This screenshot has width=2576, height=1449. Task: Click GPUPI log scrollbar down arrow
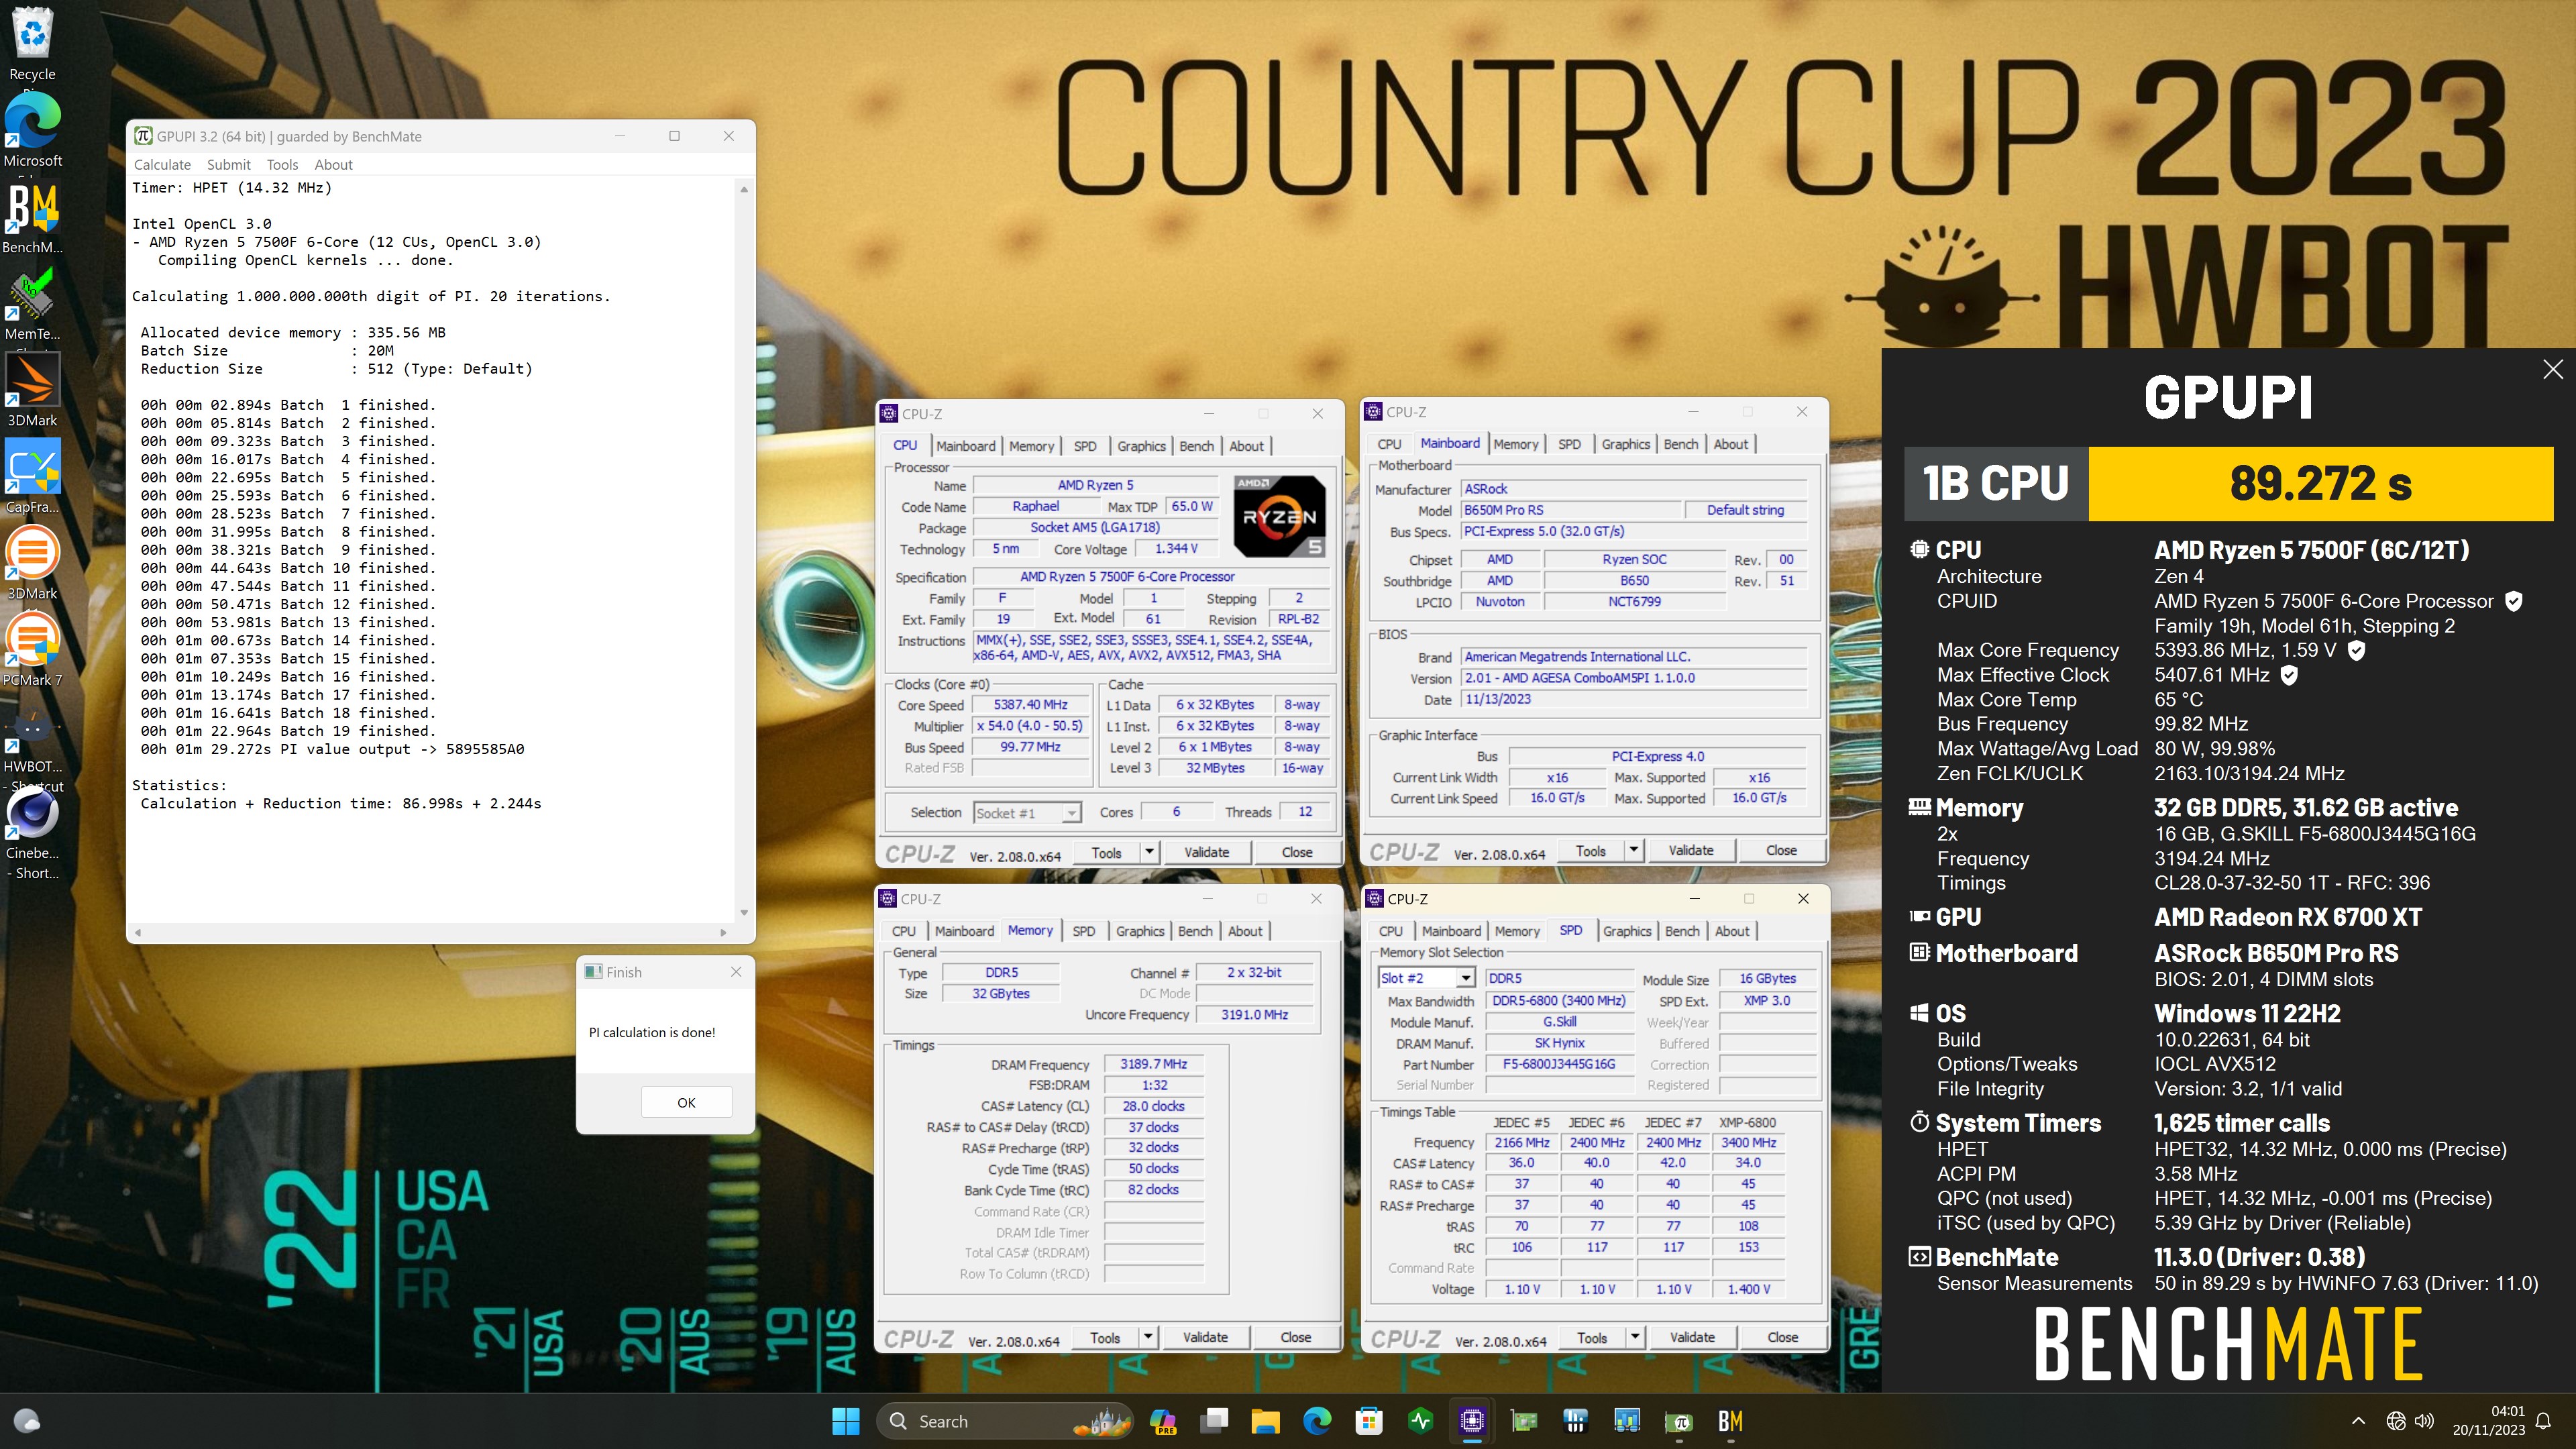[x=744, y=912]
